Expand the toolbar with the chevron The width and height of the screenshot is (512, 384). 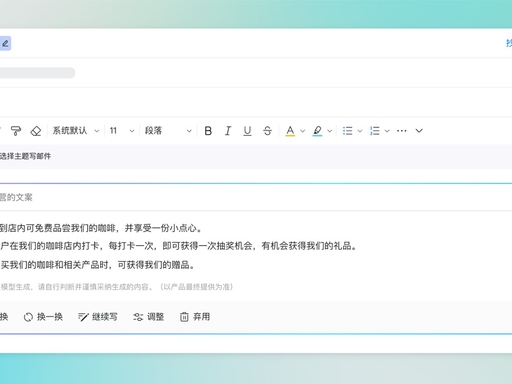click(x=419, y=131)
